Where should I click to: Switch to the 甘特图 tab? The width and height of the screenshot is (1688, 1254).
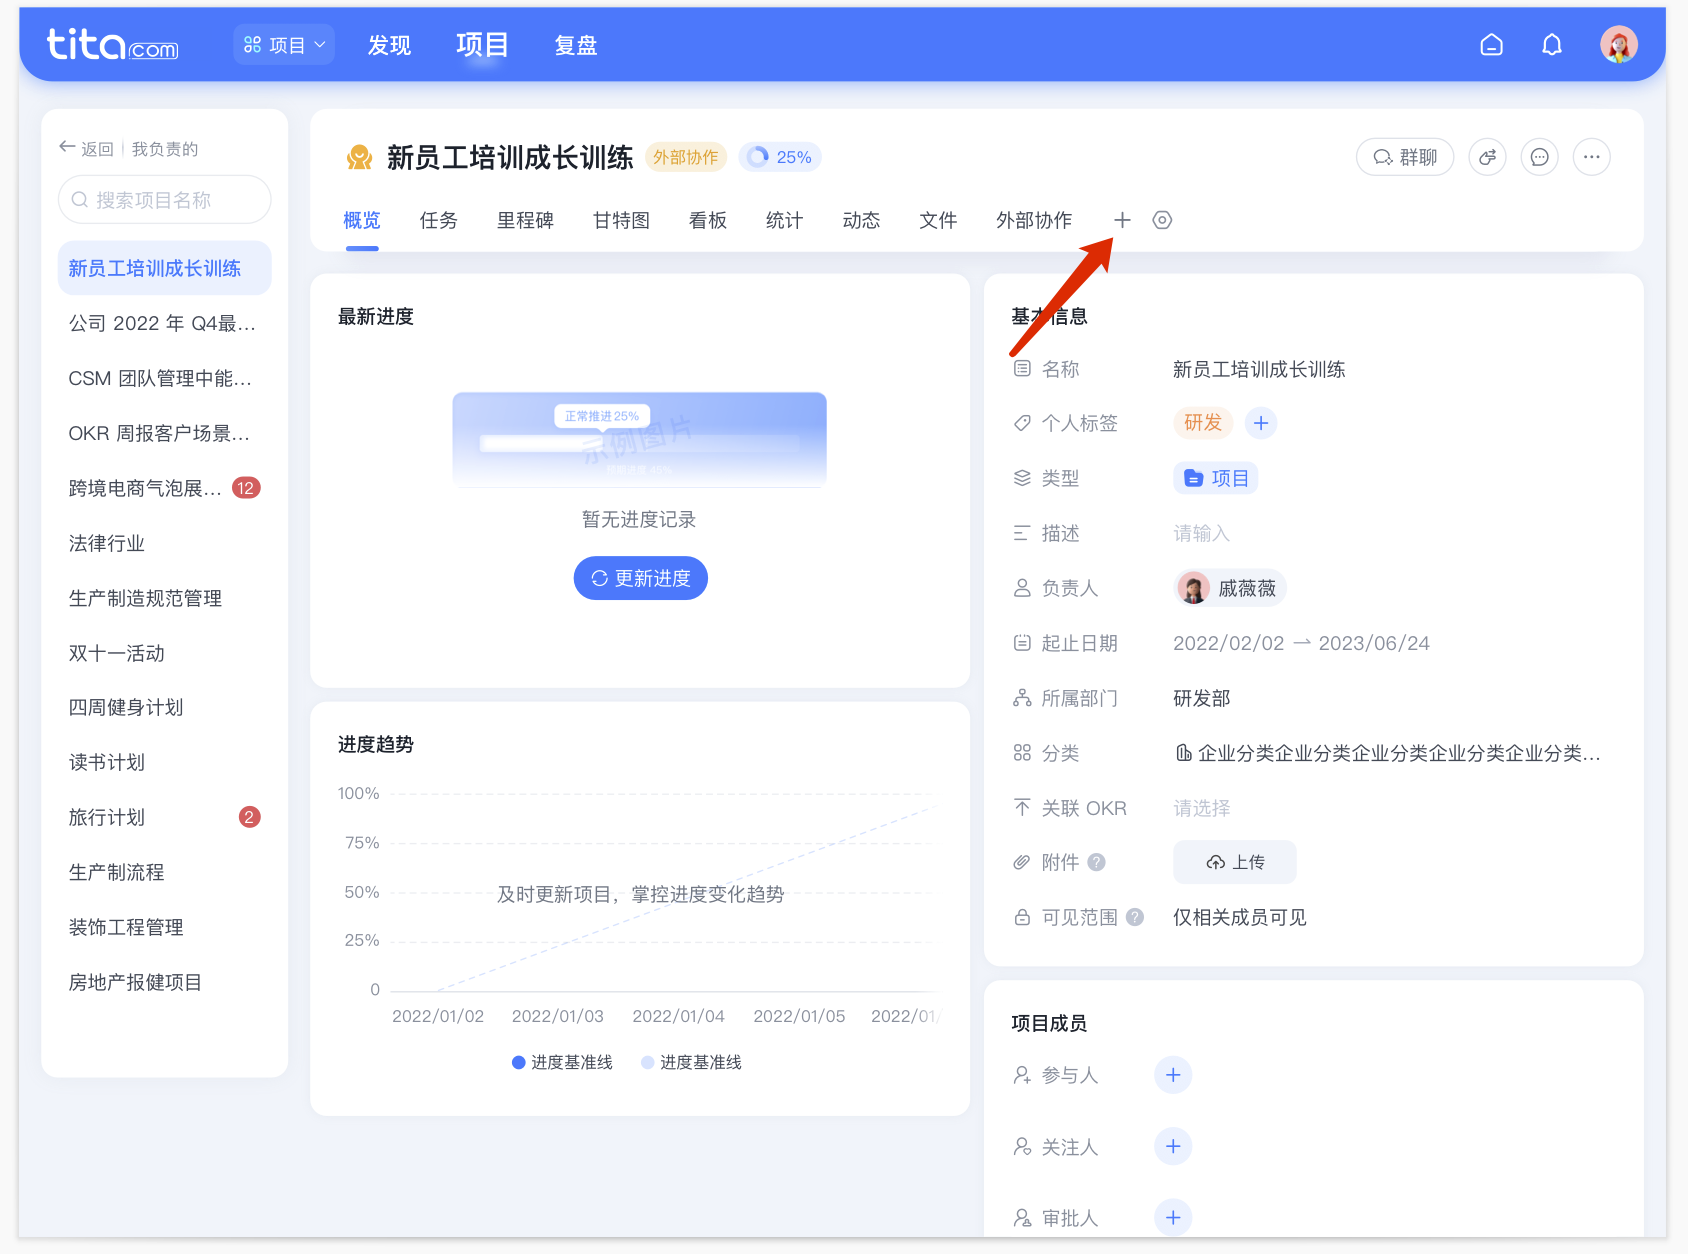[x=620, y=220]
